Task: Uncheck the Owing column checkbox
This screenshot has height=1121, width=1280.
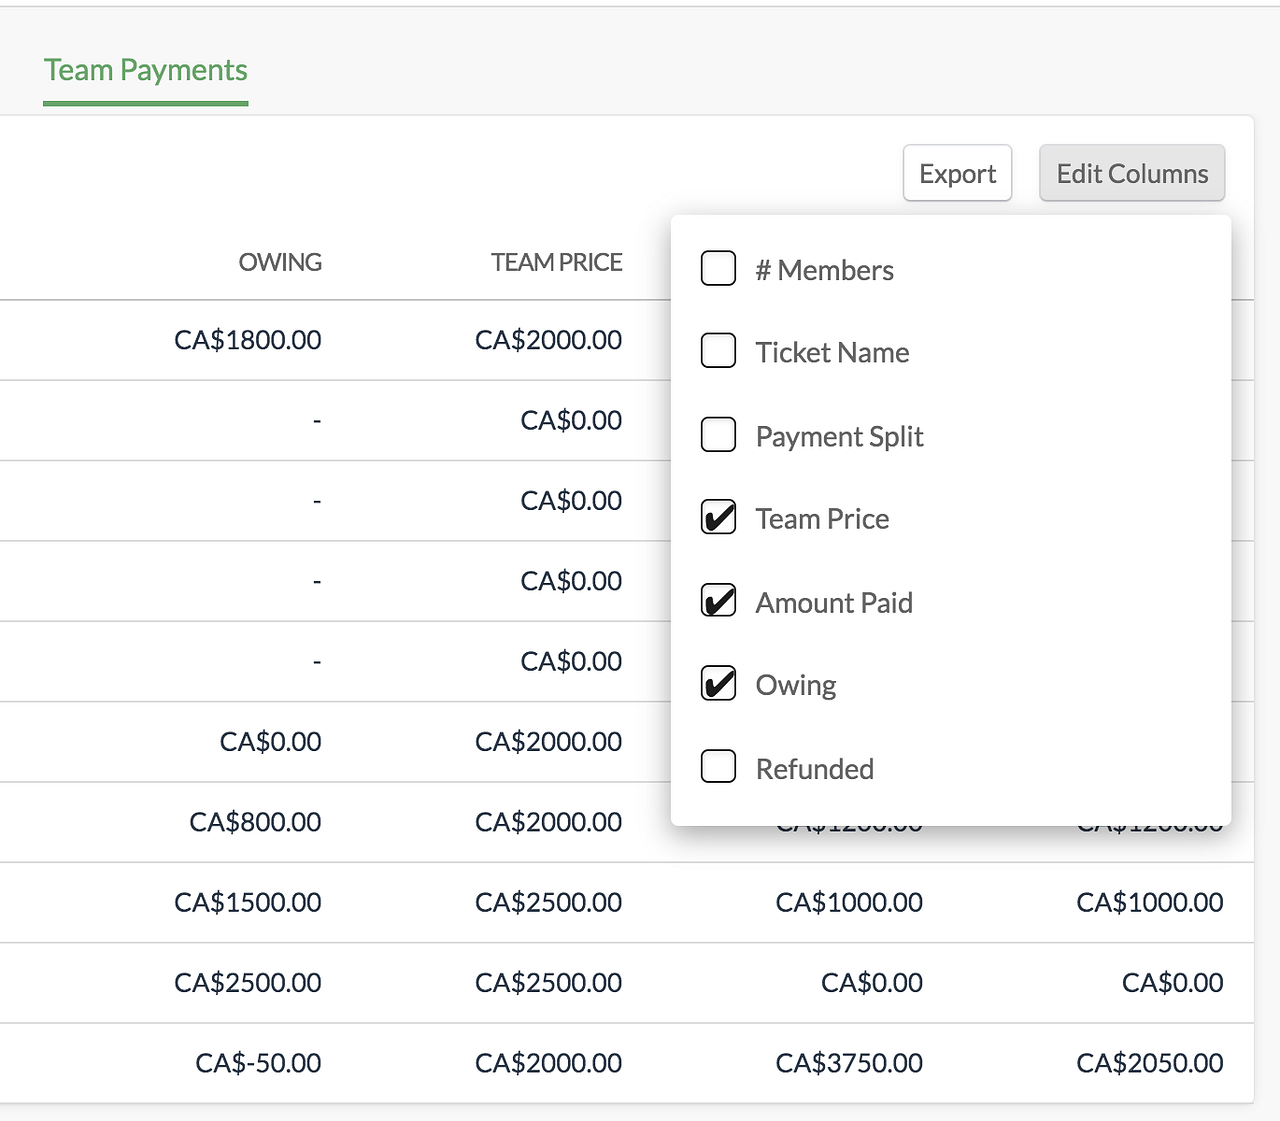Action: point(718,684)
